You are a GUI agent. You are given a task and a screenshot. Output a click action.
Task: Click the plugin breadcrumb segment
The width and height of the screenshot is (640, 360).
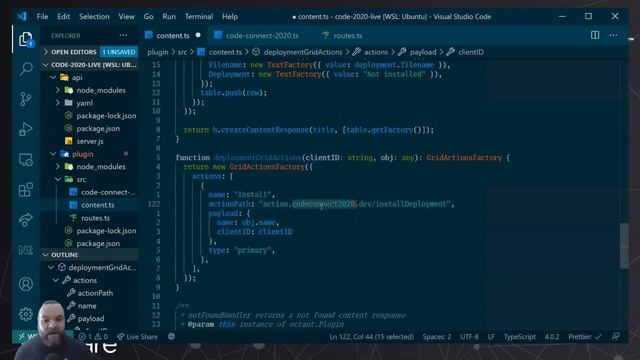coord(158,52)
